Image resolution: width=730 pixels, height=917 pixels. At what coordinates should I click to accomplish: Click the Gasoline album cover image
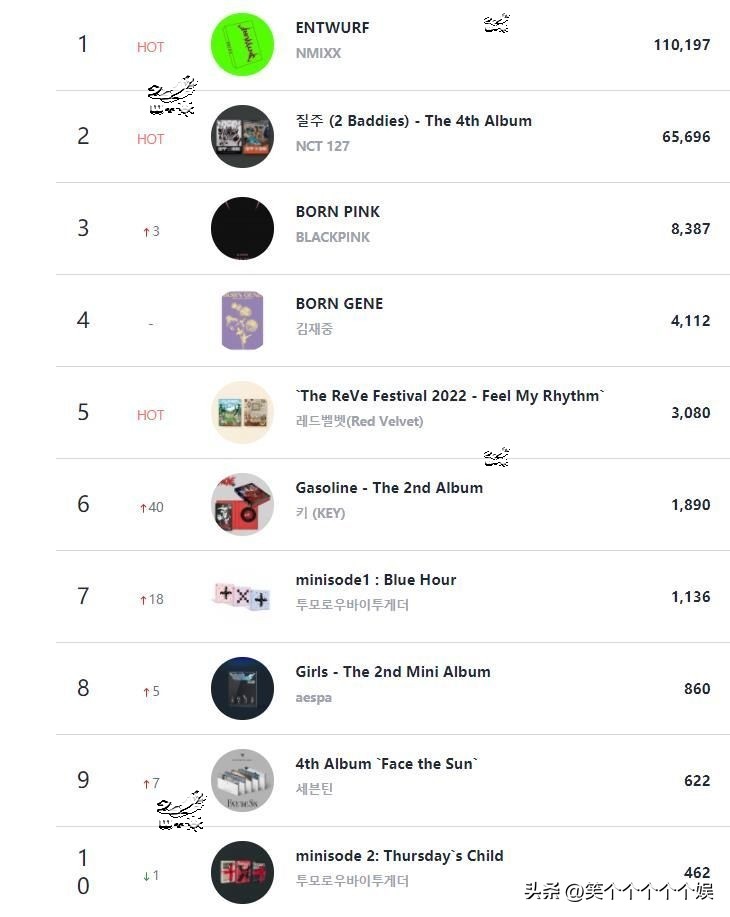(x=242, y=504)
